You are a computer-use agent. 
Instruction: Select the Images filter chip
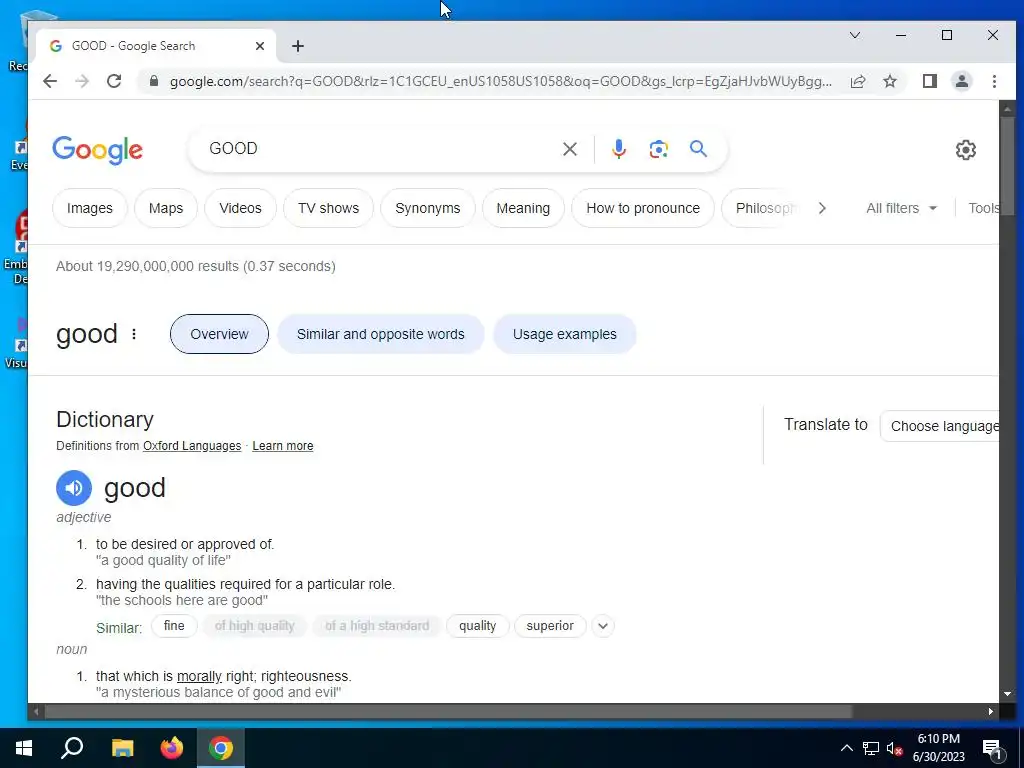(89, 208)
